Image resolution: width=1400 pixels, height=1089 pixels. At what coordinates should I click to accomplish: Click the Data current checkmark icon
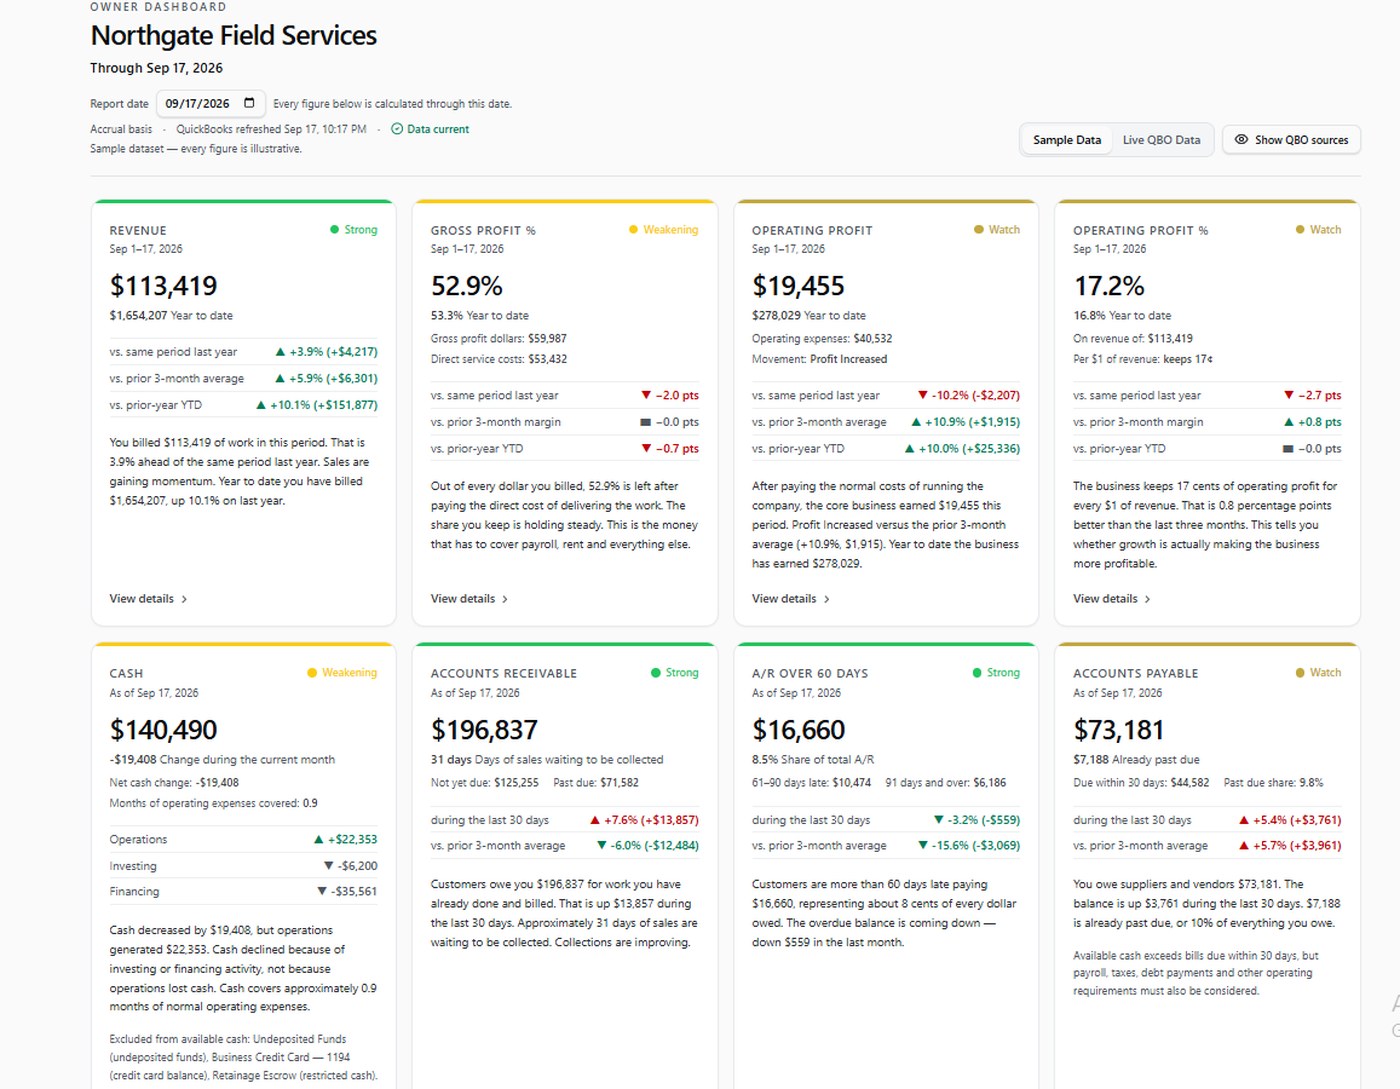pyautogui.click(x=397, y=129)
